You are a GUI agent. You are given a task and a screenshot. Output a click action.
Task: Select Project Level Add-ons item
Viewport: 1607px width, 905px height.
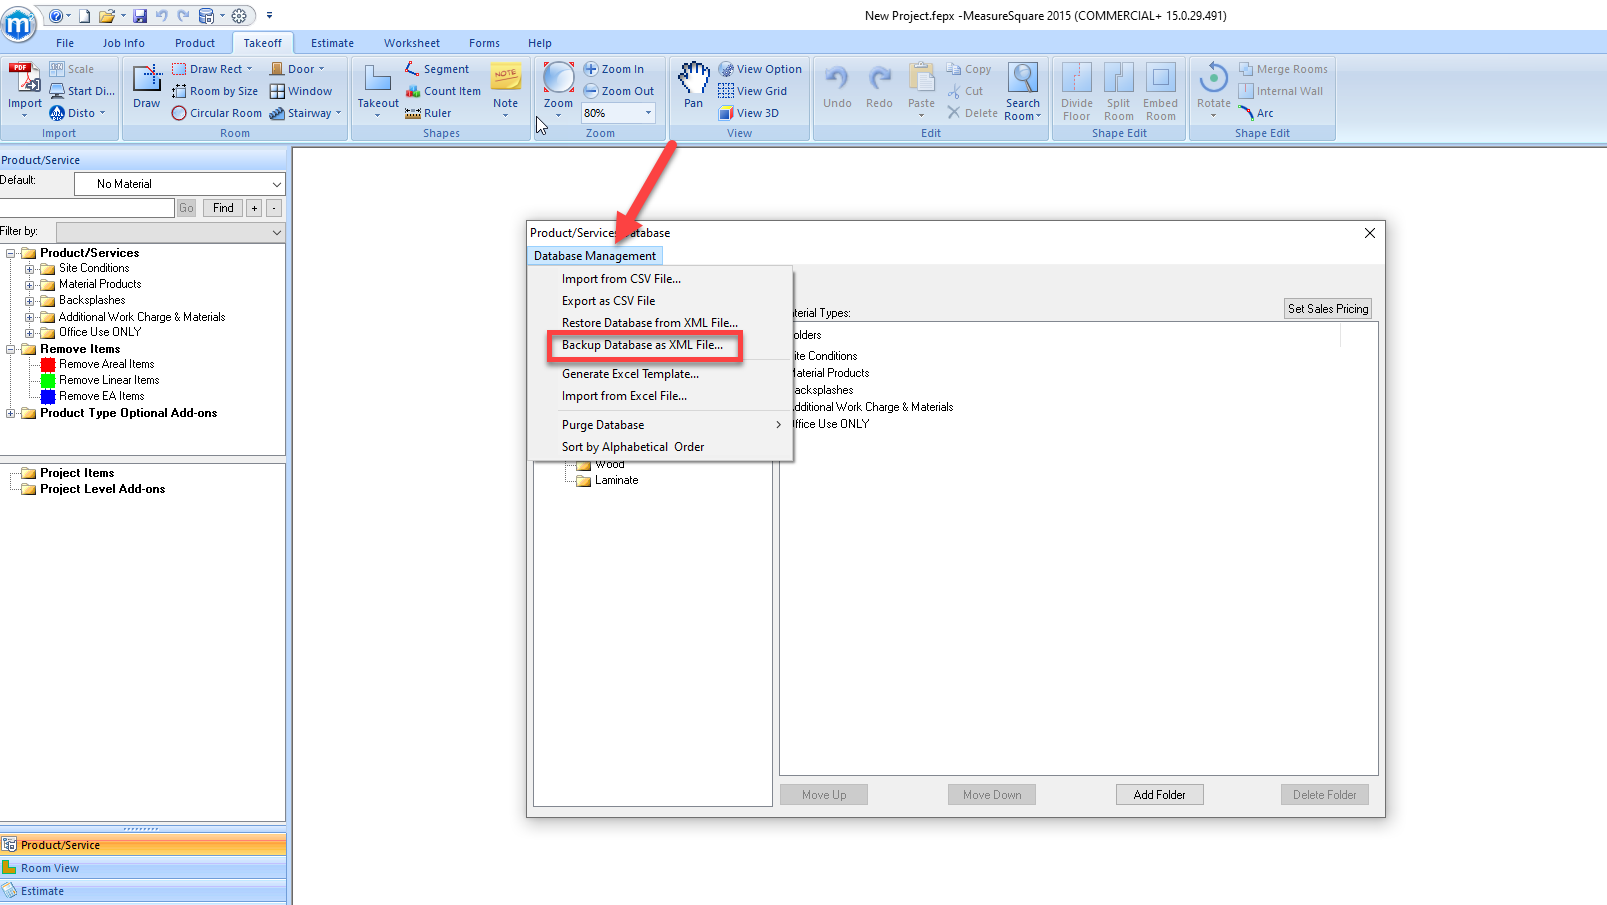[102, 489]
